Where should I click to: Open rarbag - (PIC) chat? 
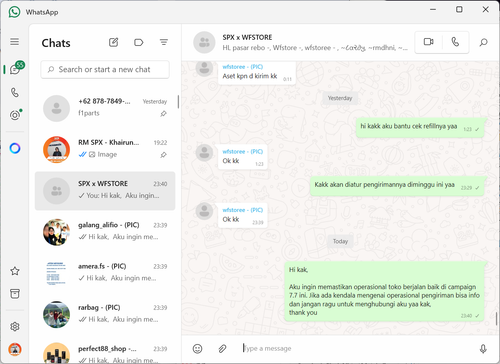[x=105, y=315]
